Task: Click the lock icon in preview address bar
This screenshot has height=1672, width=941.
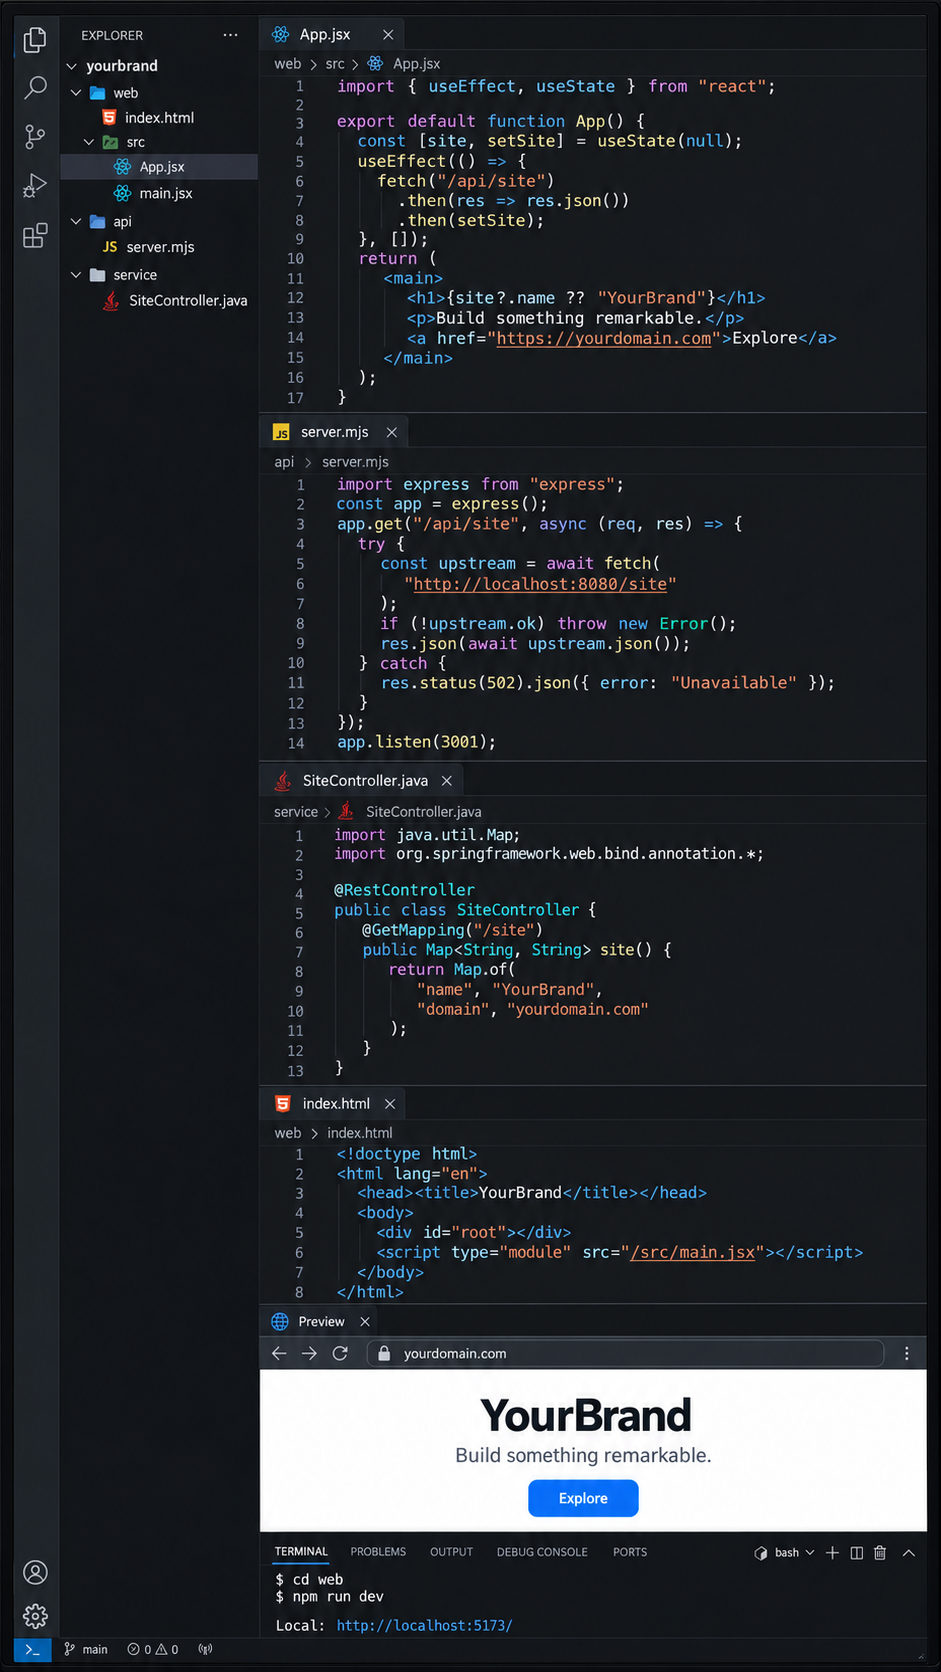Action: pyautogui.click(x=384, y=1353)
